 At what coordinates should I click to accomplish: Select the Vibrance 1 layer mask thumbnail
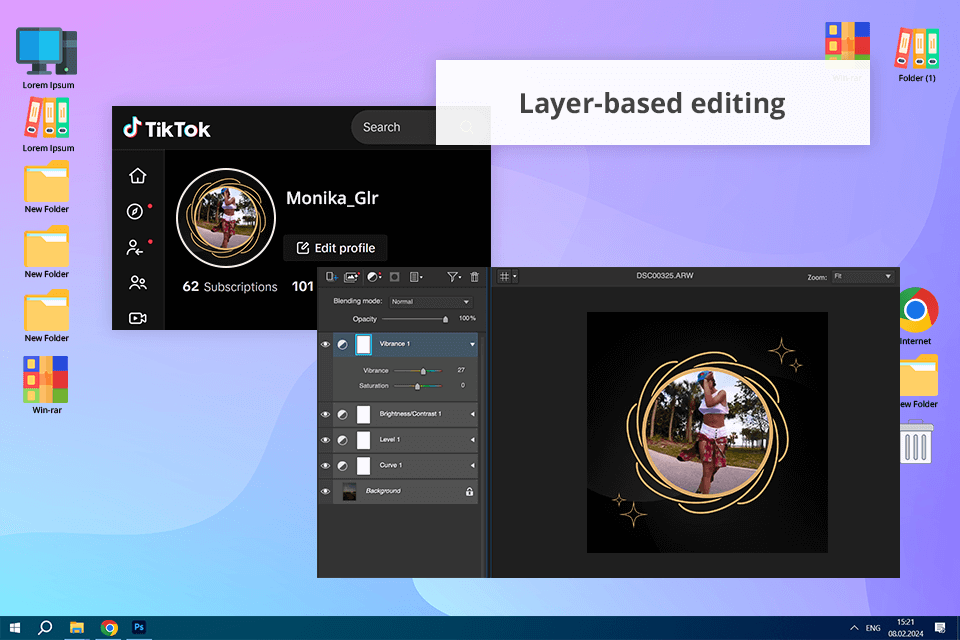(364, 344)
